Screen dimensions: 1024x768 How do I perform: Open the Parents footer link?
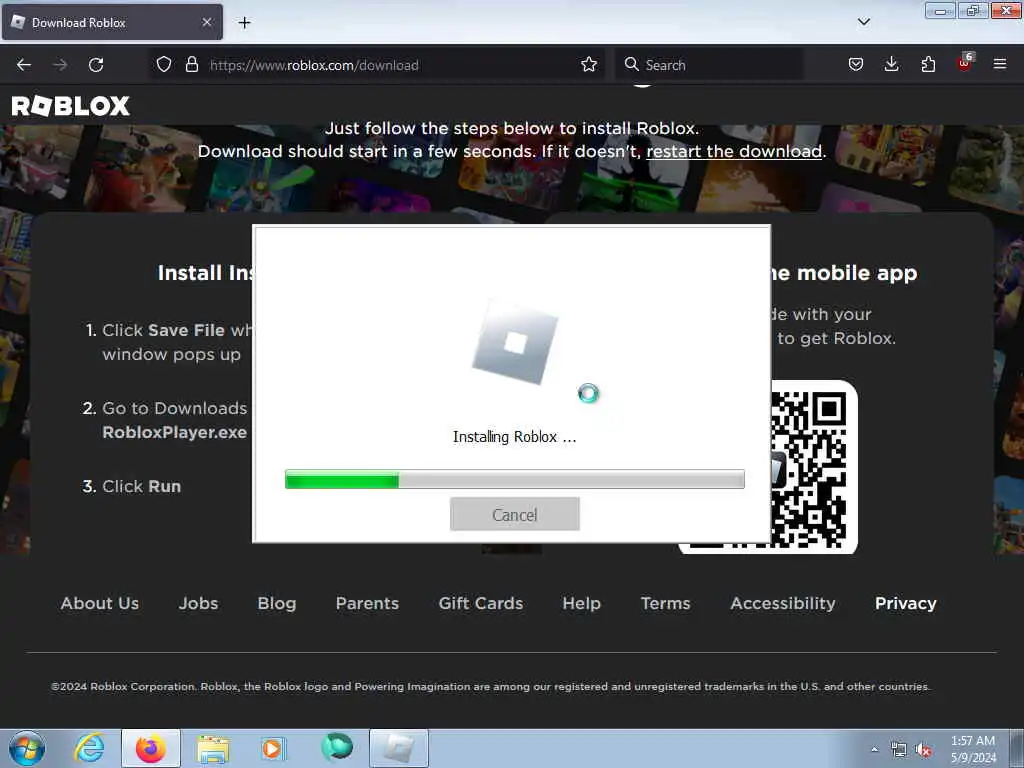tap(367, 603)
